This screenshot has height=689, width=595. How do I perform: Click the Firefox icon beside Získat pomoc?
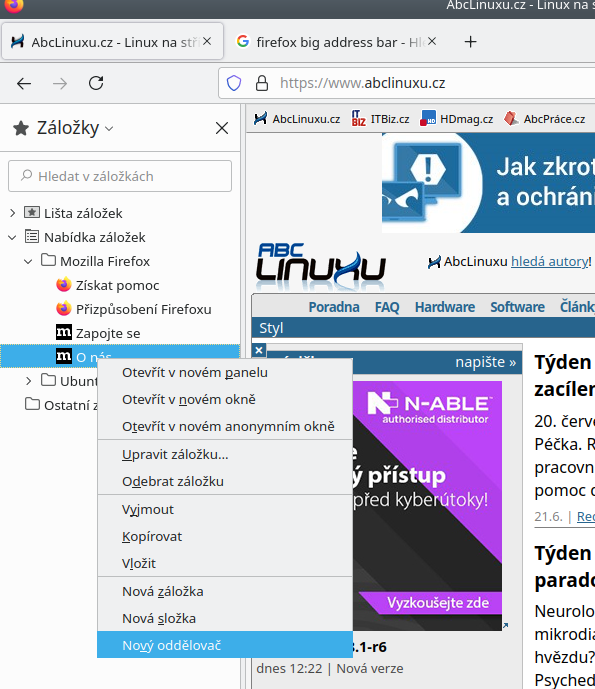[x=64, y=285]
